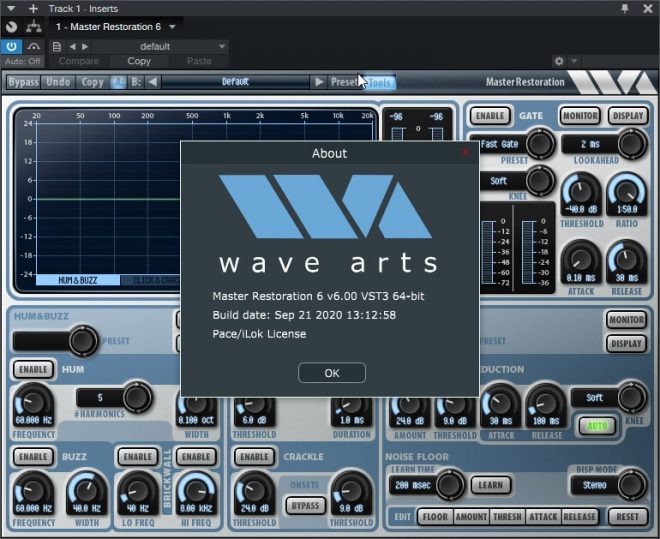The width and height of the screenshot is (660, 539).
Task: Enable the brickwall Hi Freq filter
Action: point(196,457)
